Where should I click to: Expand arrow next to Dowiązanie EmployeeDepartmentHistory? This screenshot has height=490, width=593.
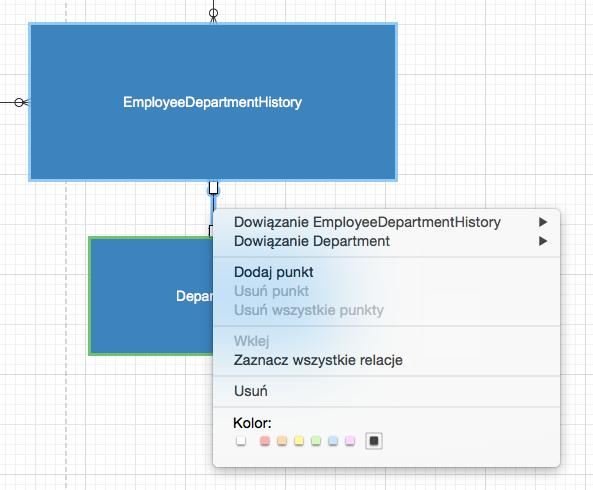[543, 222]
